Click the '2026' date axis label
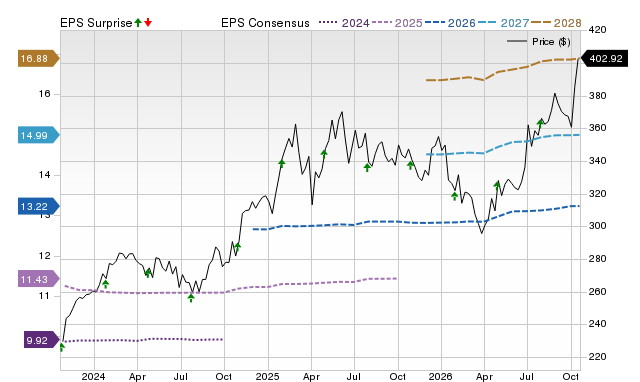640x382 pixels. (x=440, y=376)
